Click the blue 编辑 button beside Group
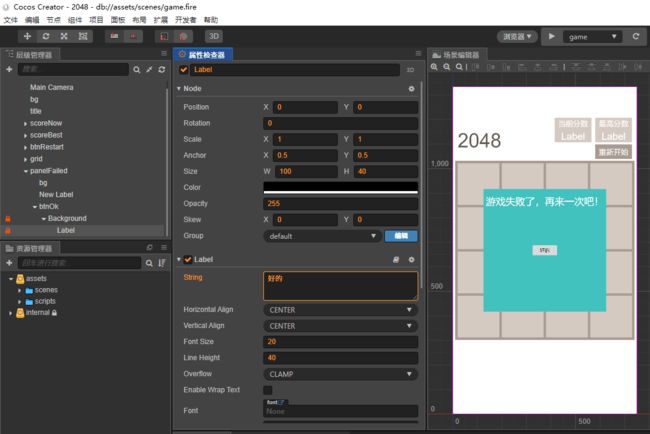Viewport: 650px width, 434px height. click(x=401, y=236)
